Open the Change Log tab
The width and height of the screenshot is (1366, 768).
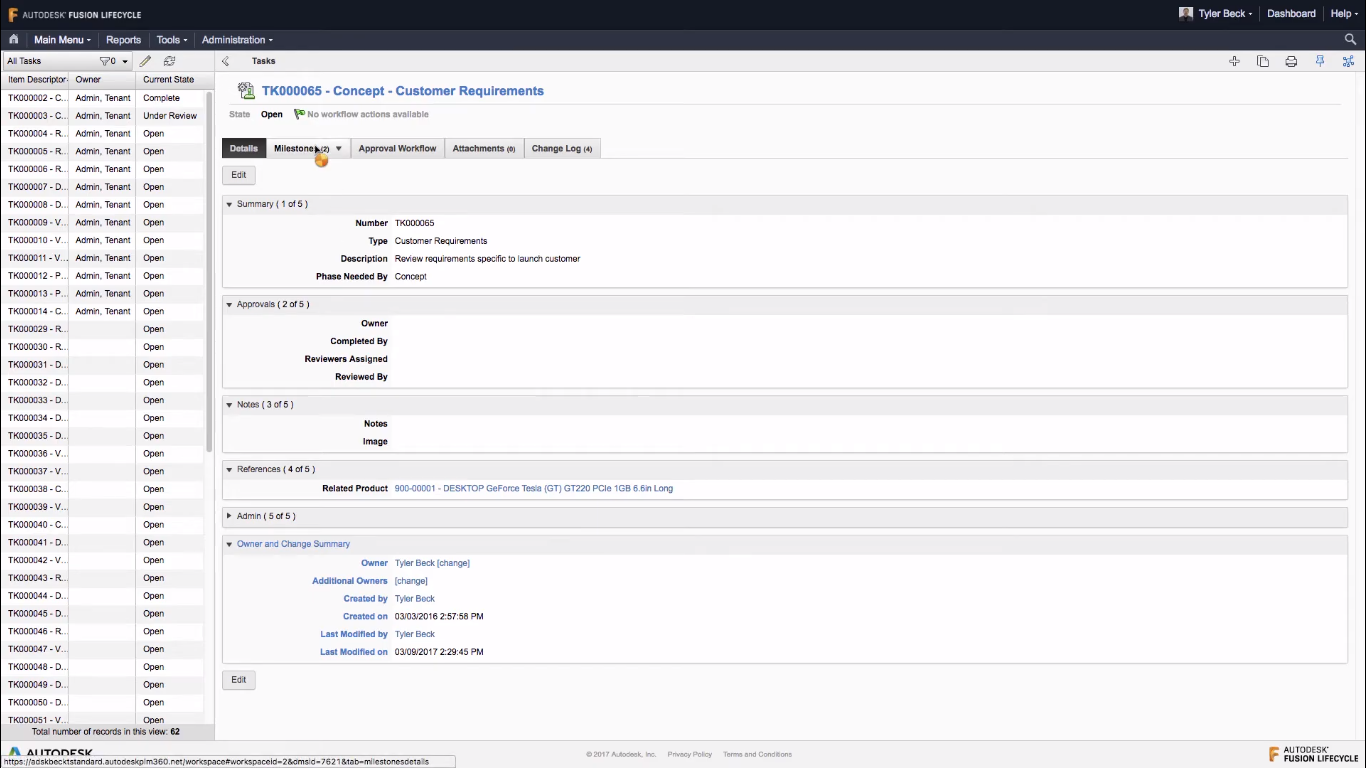562,149
